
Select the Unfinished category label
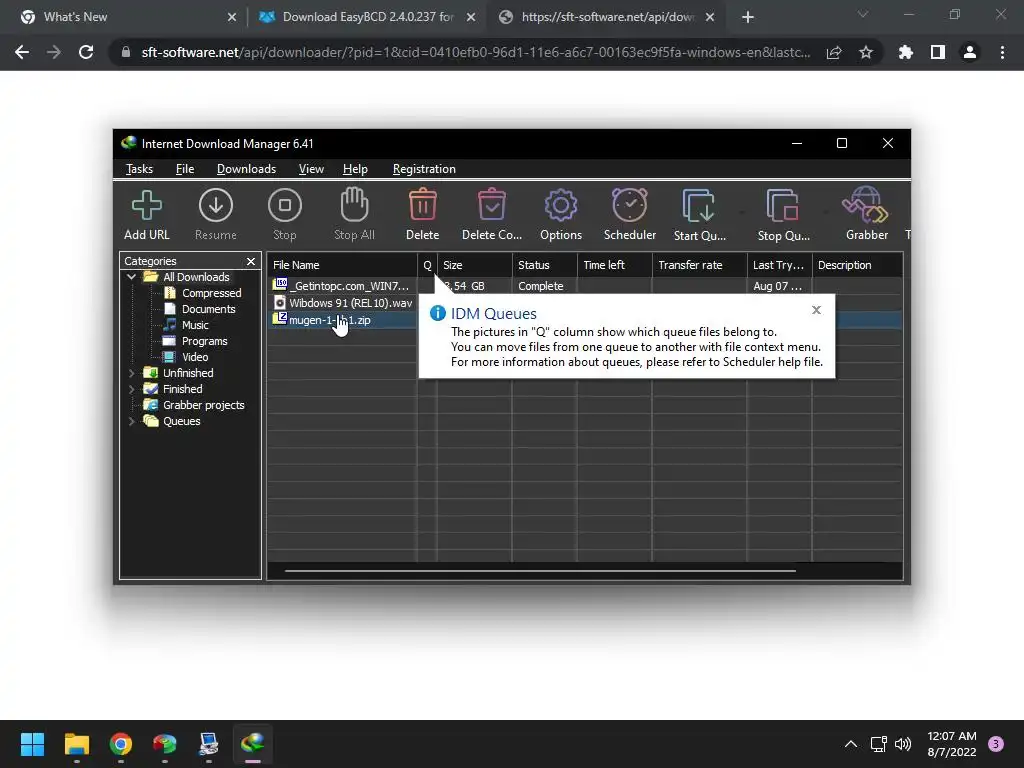pos(188,373)
